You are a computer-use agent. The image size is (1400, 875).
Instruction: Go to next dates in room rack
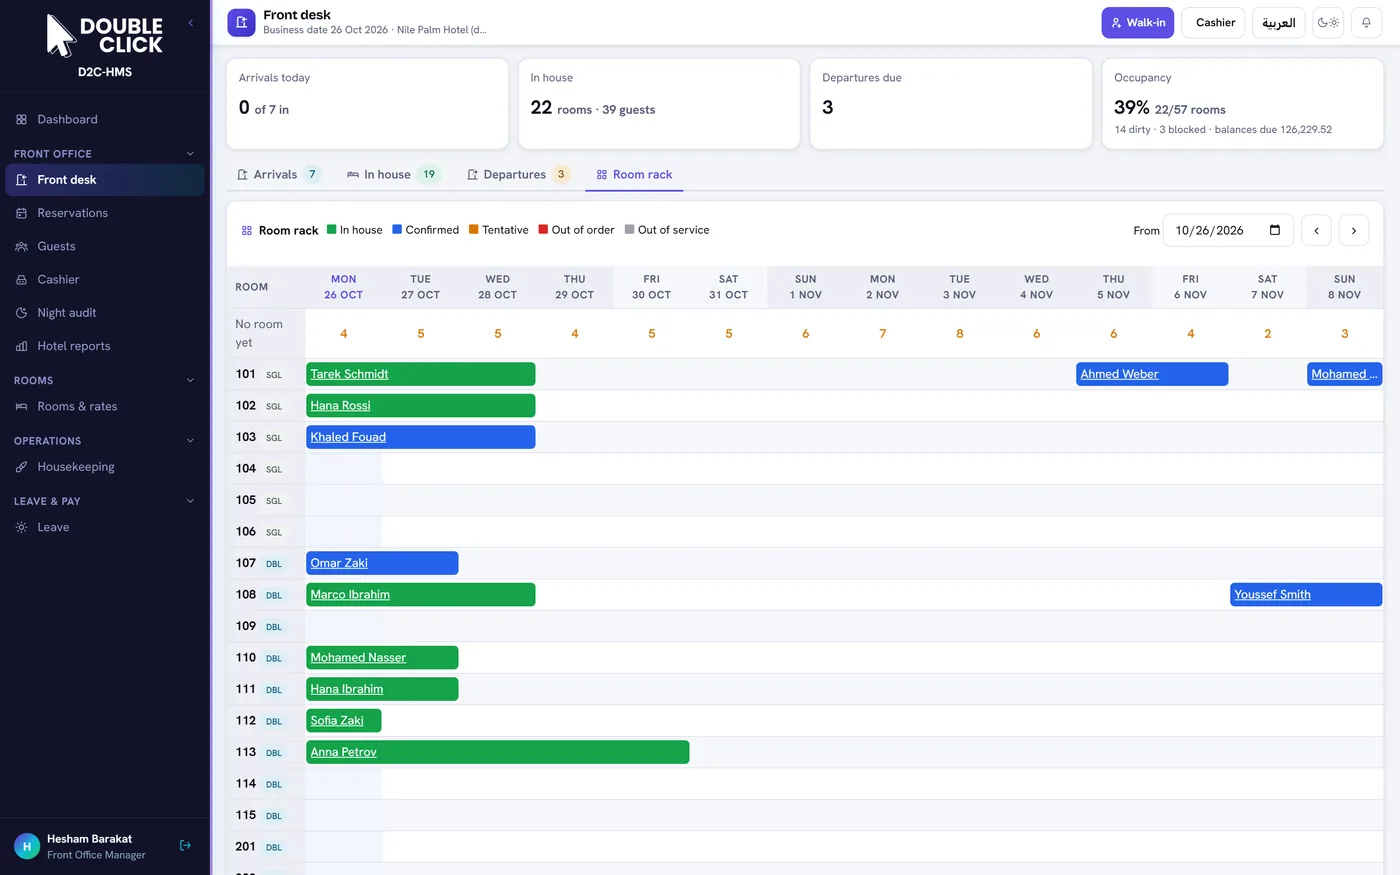pos(1354,230)
